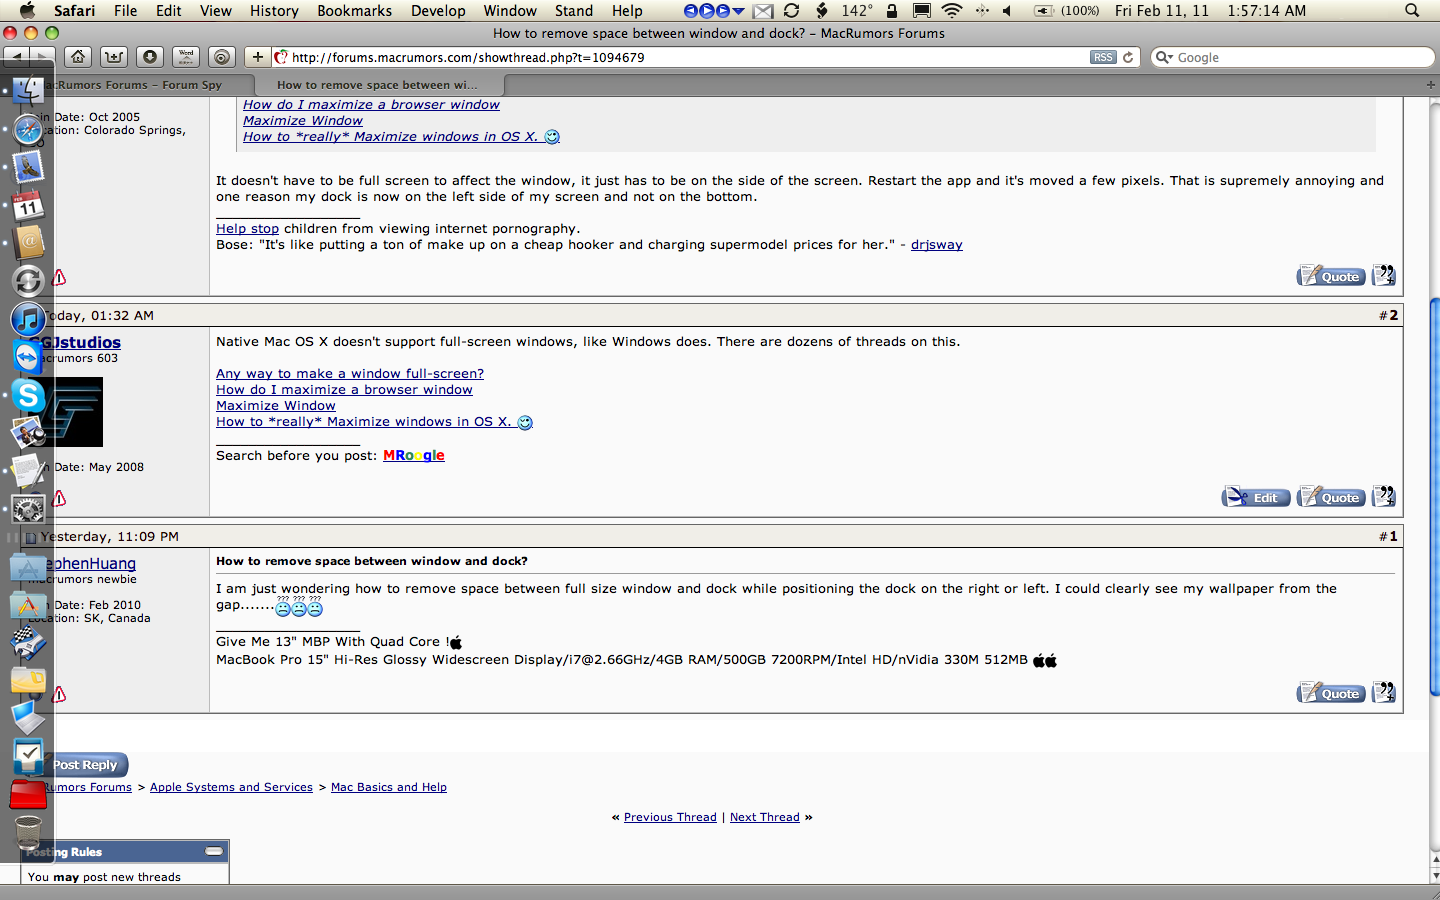Screen dimensions: 1440x900
Task: Launch TeamViewer icon in dock
Action: coord(28,357)
